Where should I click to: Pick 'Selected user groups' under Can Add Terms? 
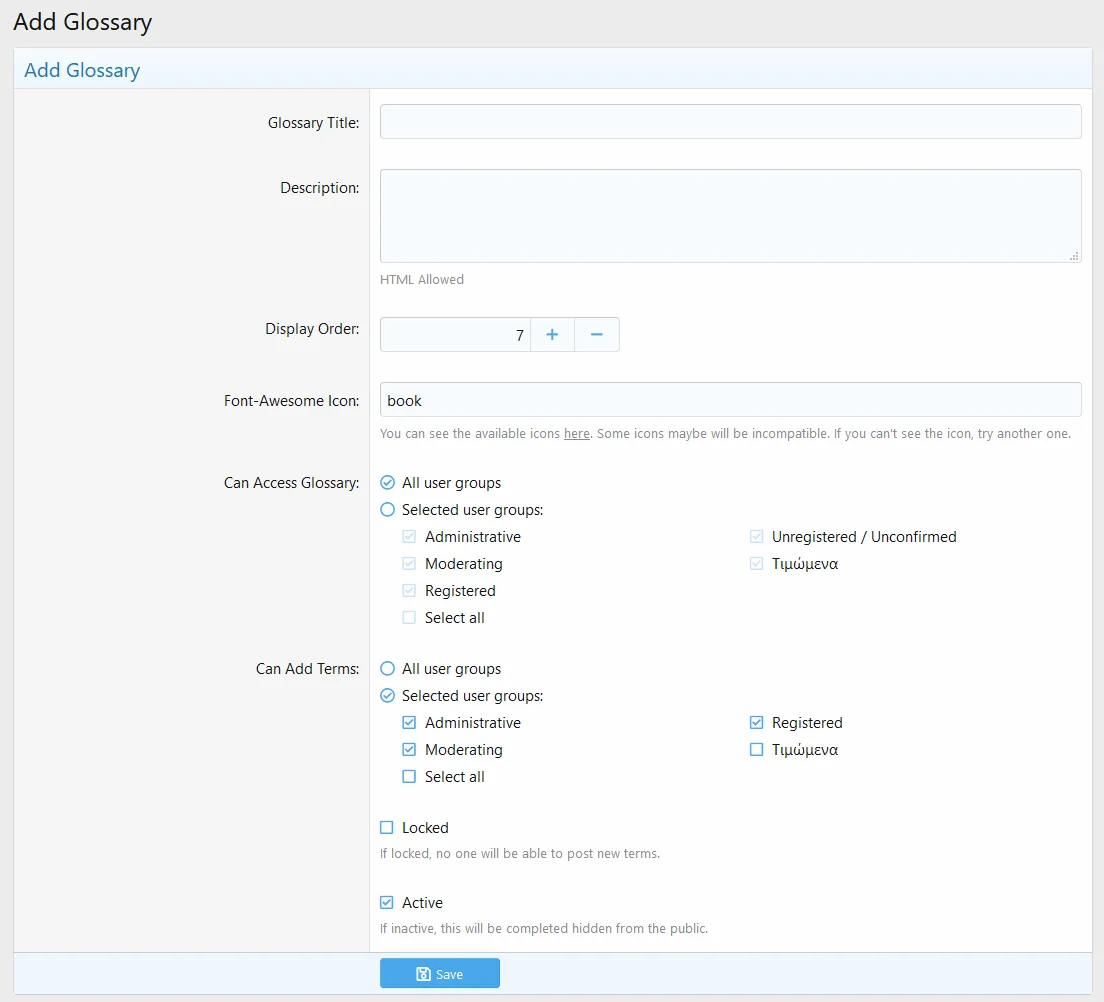pos(388,696)
